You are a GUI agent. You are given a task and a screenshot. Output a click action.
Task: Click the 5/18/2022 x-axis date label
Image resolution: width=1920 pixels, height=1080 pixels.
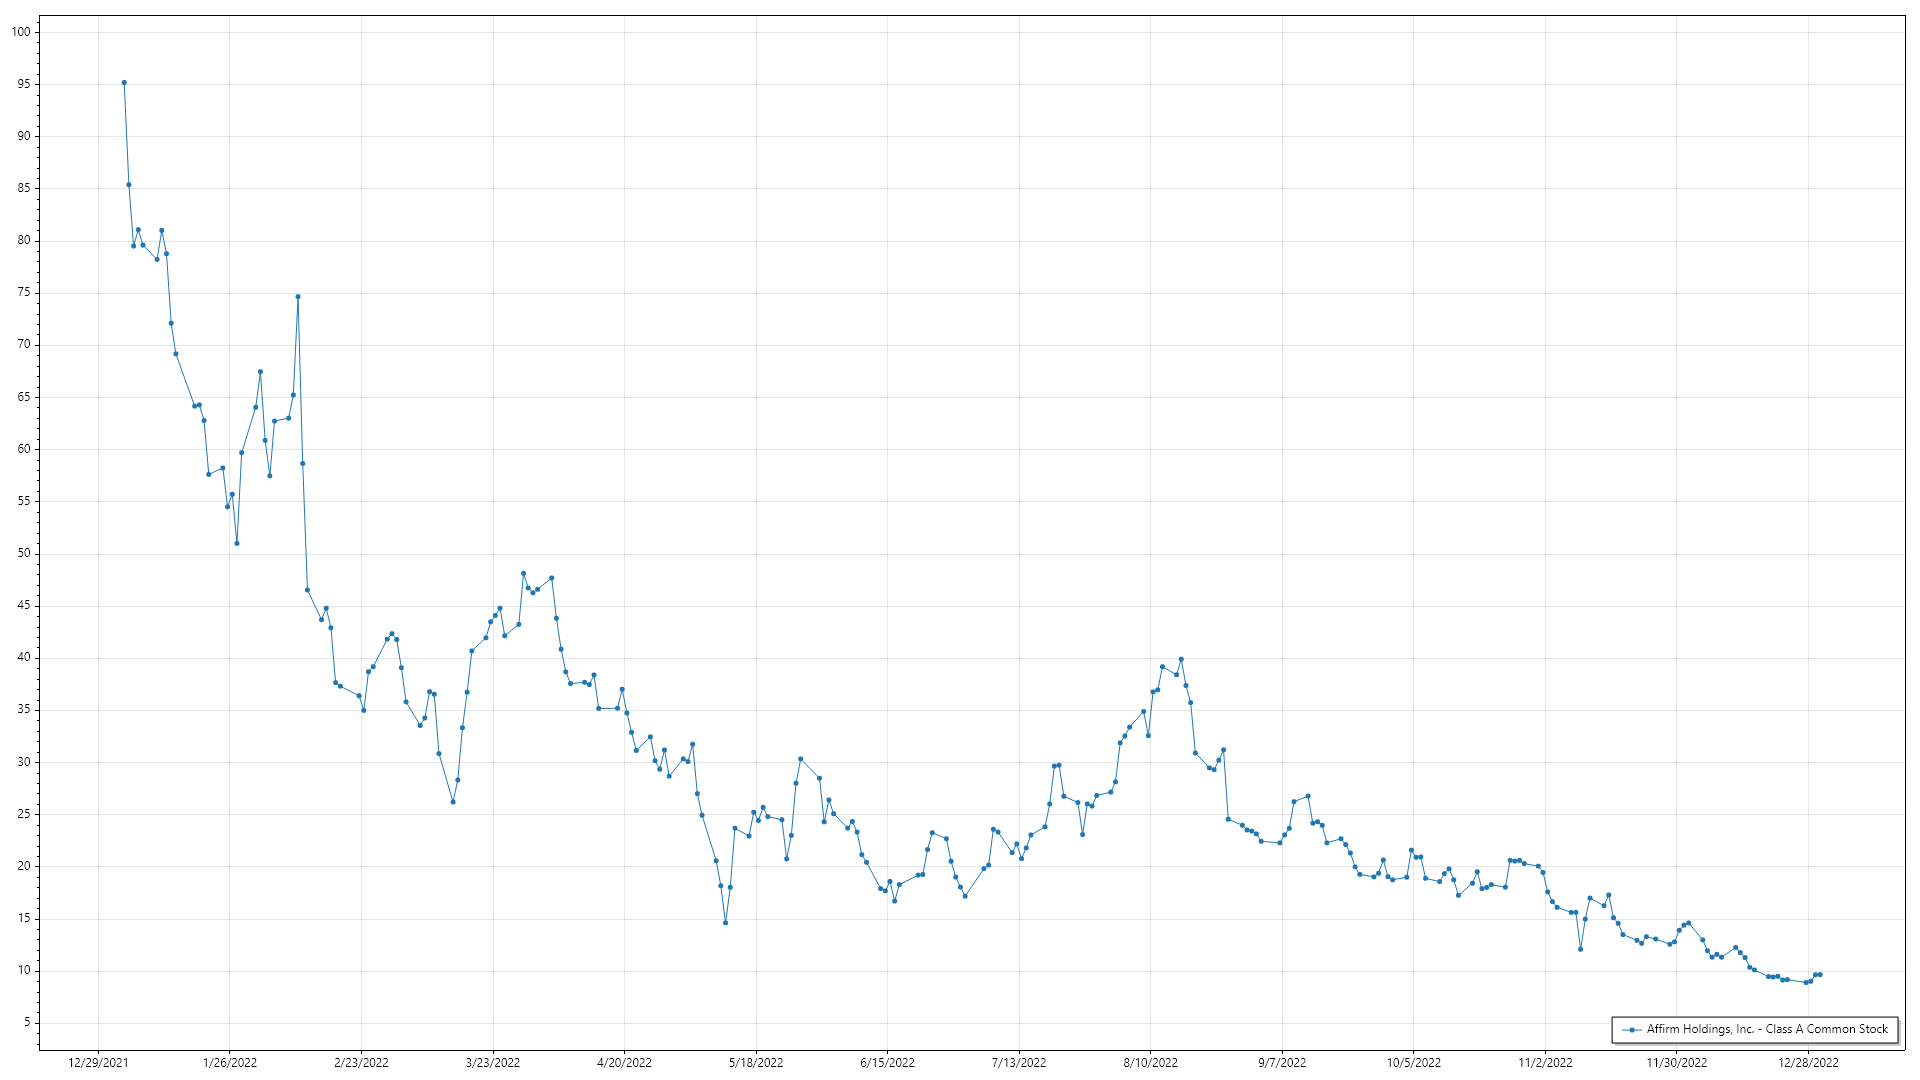[756, 1063]
